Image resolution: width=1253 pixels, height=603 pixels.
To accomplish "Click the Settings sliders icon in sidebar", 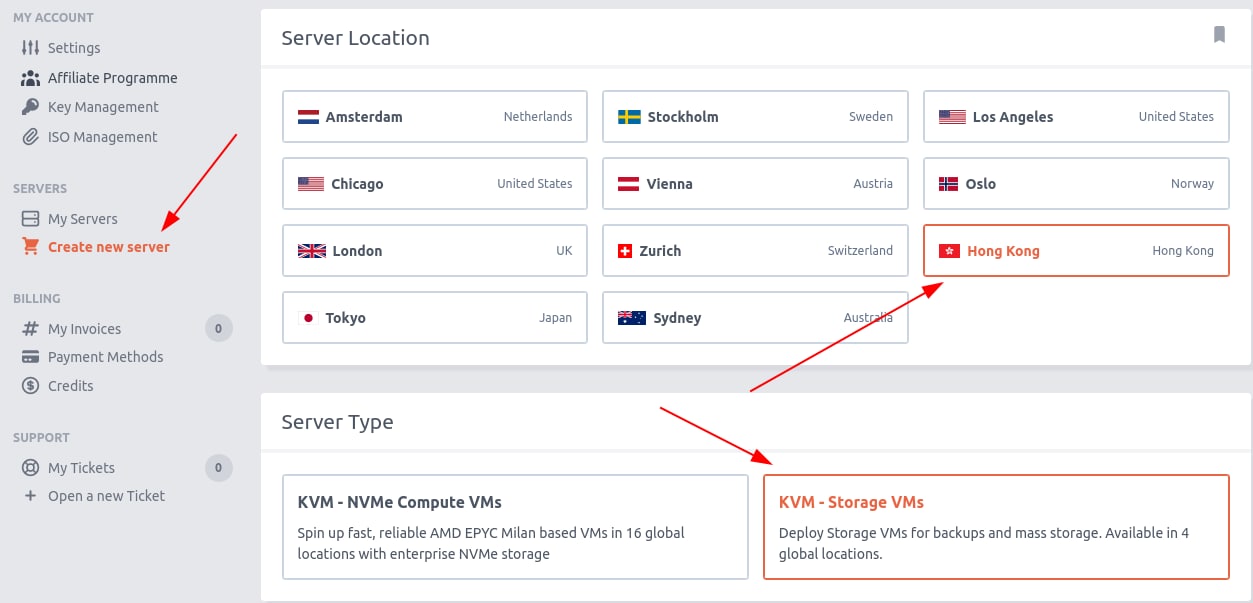I will click(x=30, y=48).
